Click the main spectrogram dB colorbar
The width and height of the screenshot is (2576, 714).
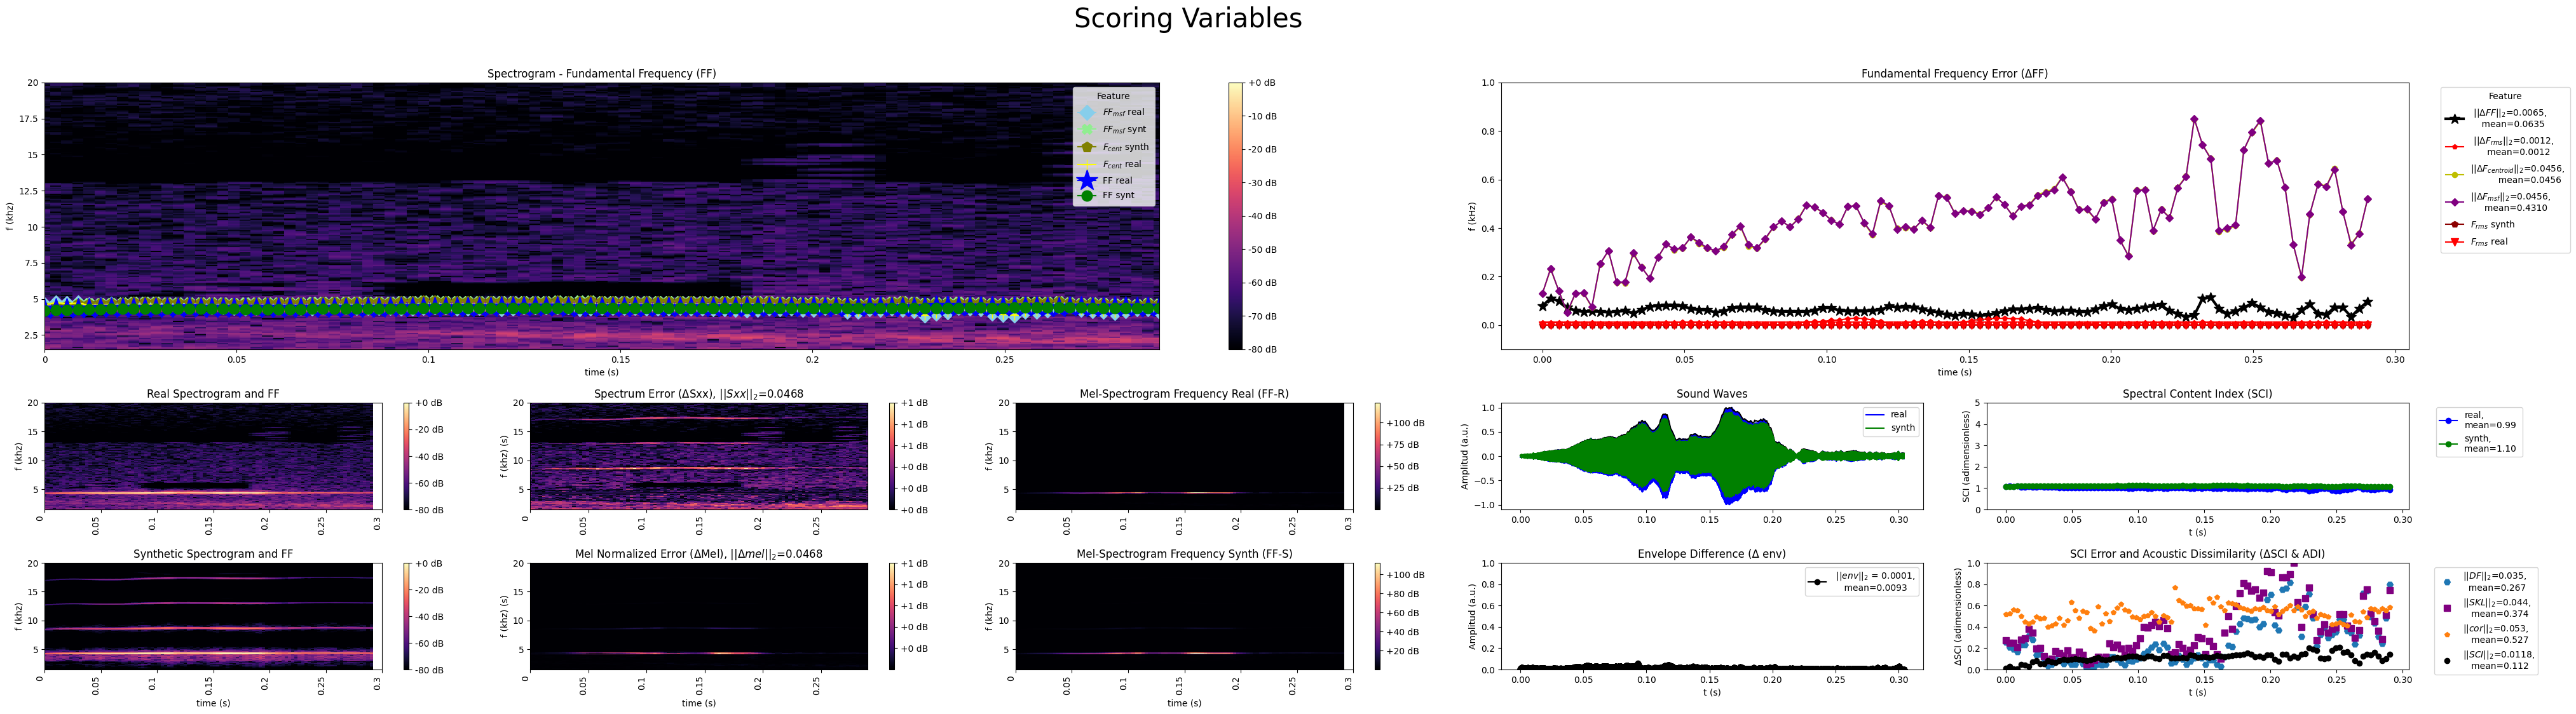(1235, 216)
